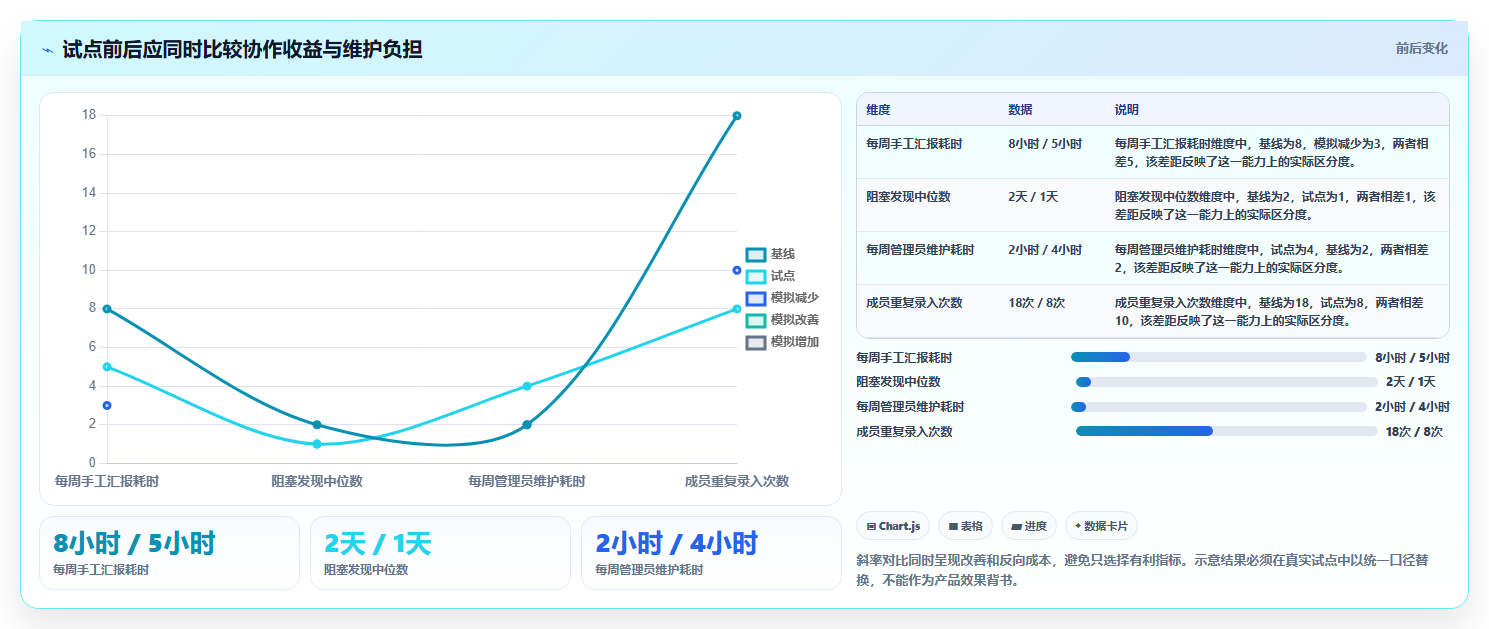Image resolution: width=1489 pixels, height=629 pixels.
Task: Click the 每周管理员维护耗时 progress bar
Action: (1218, 407)
